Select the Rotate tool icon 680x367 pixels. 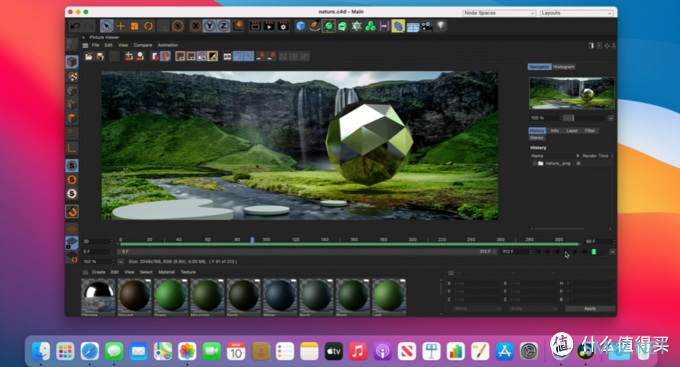click(148, 26)
